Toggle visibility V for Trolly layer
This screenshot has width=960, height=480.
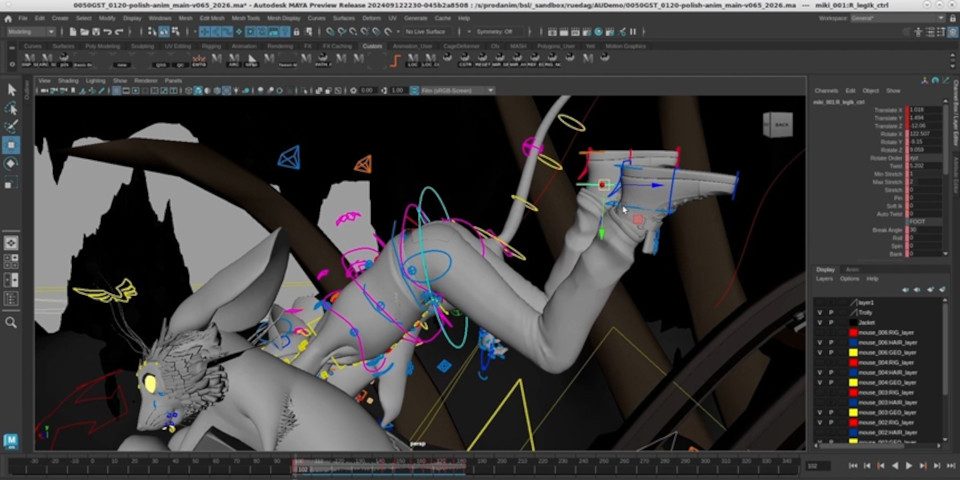coord(820,312)
